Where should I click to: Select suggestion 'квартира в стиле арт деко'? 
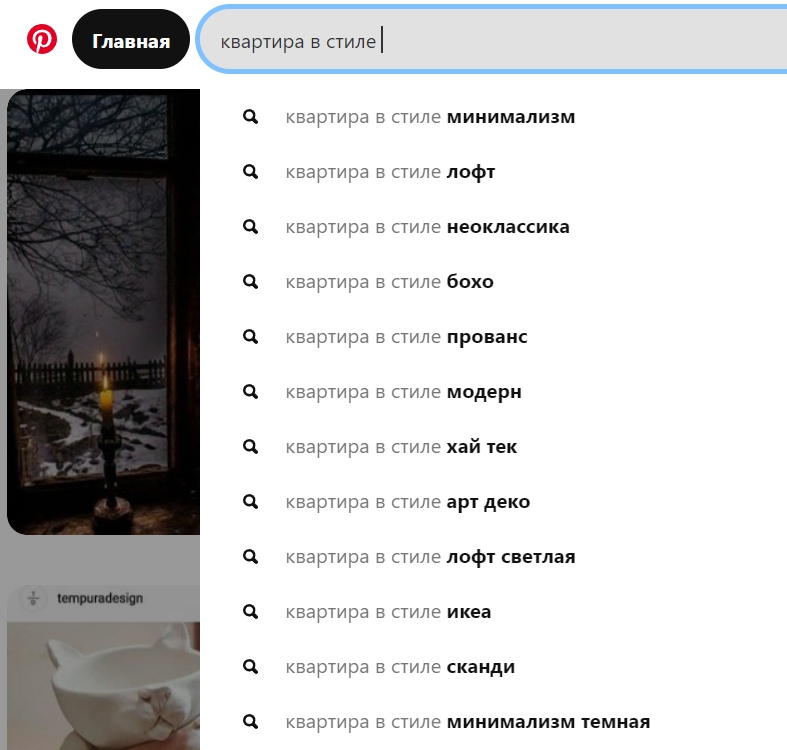408,502
